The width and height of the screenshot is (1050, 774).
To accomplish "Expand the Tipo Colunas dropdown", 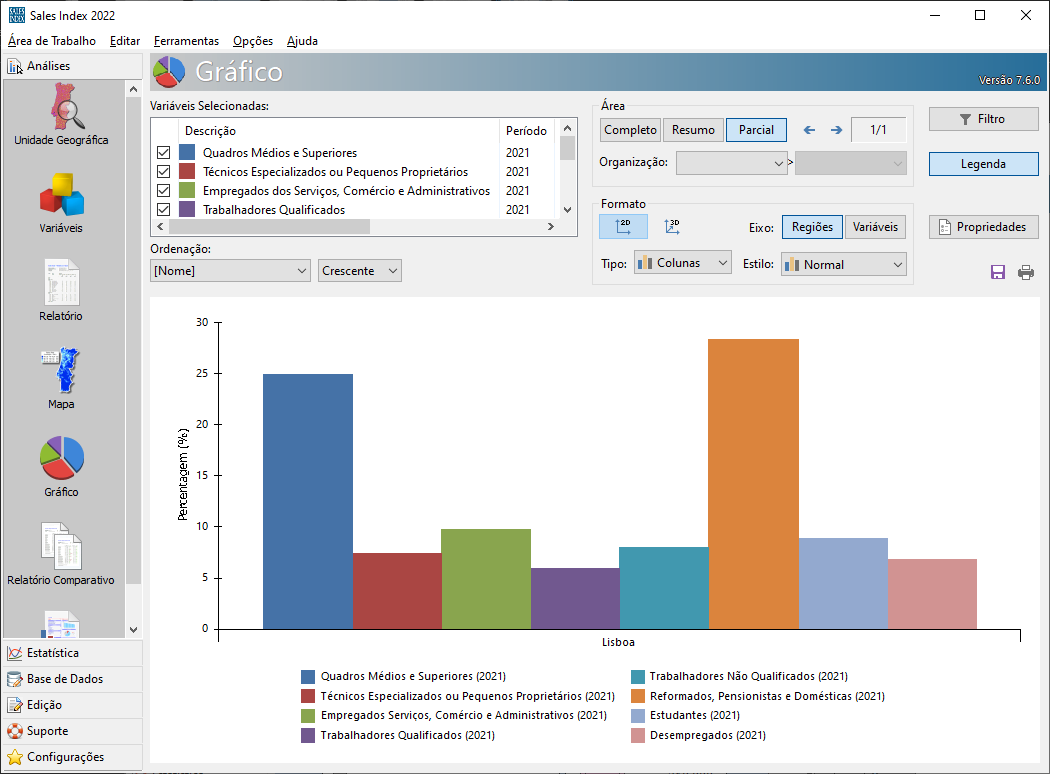I will point(682,264).
